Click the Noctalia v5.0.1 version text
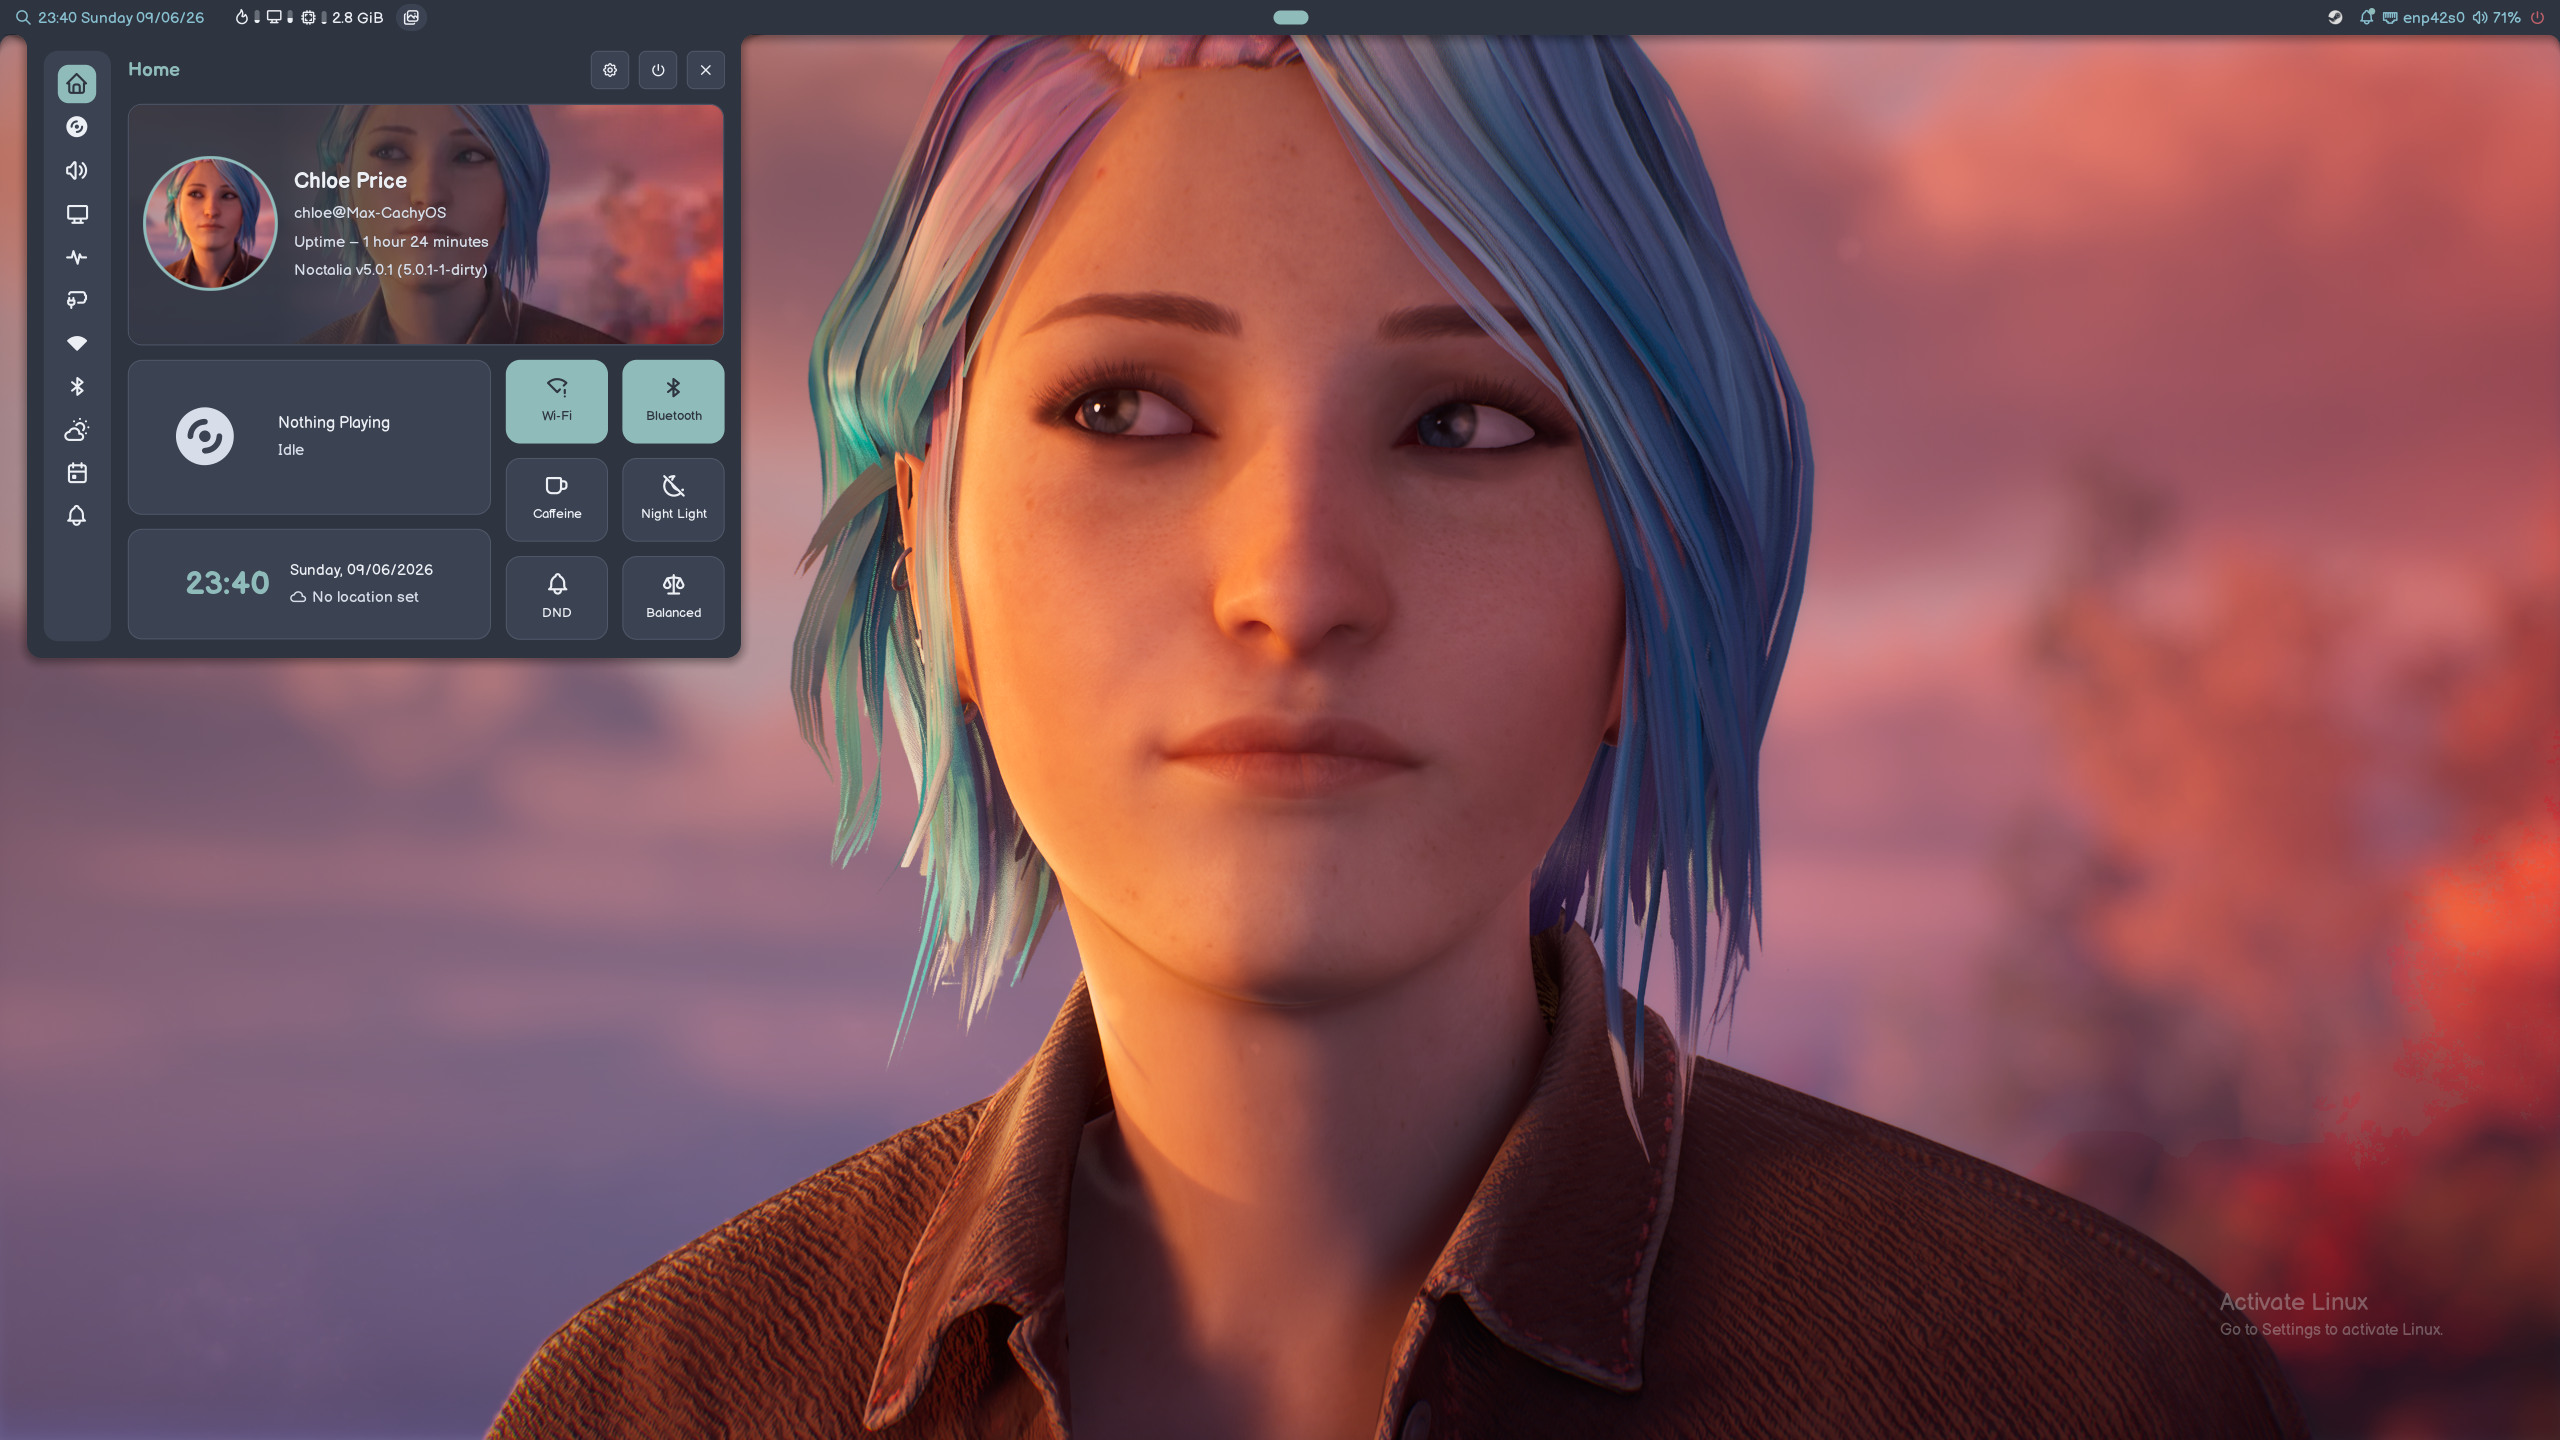The image size is (2560, 1440). 390,270
